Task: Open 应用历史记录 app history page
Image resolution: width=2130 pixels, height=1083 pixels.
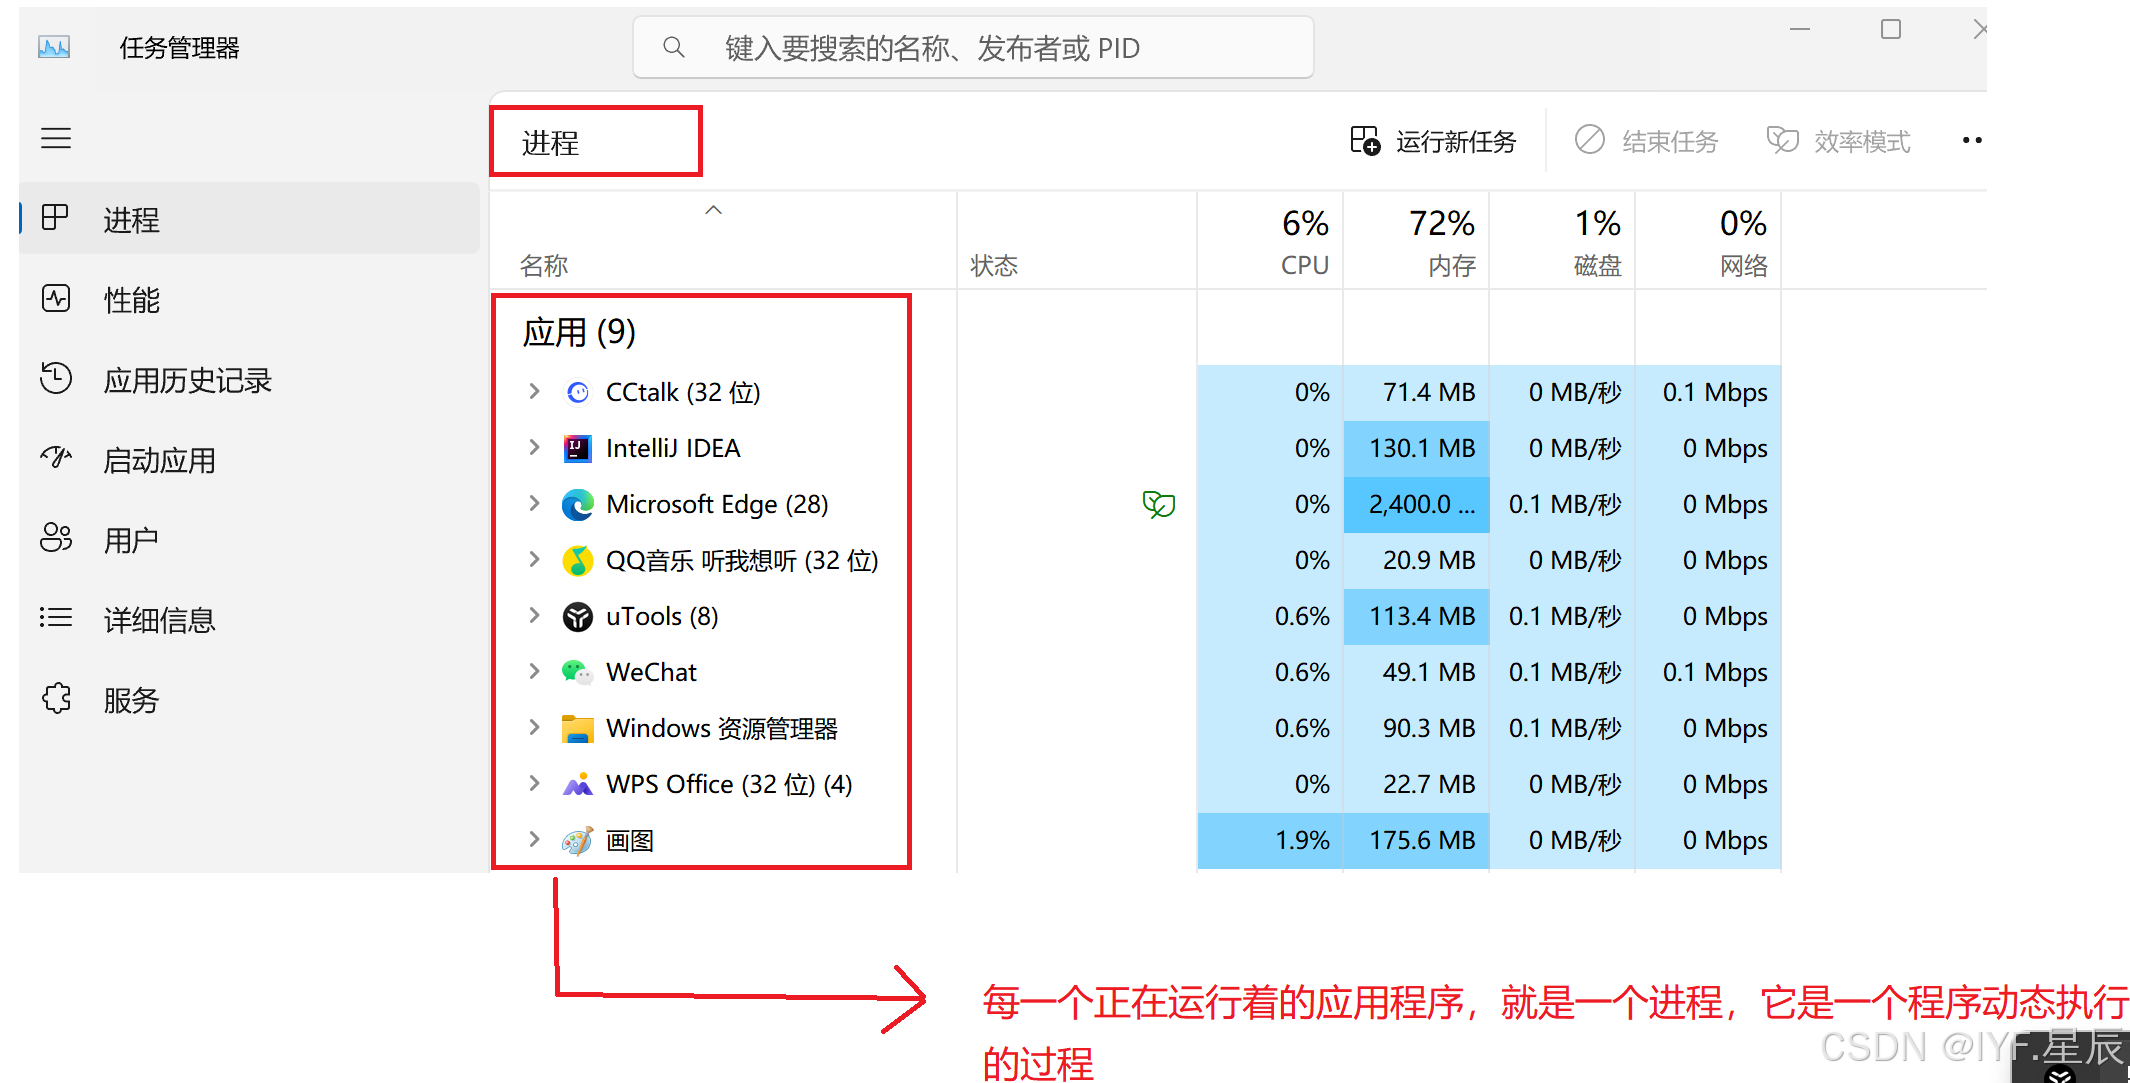Action: point(187,380)
